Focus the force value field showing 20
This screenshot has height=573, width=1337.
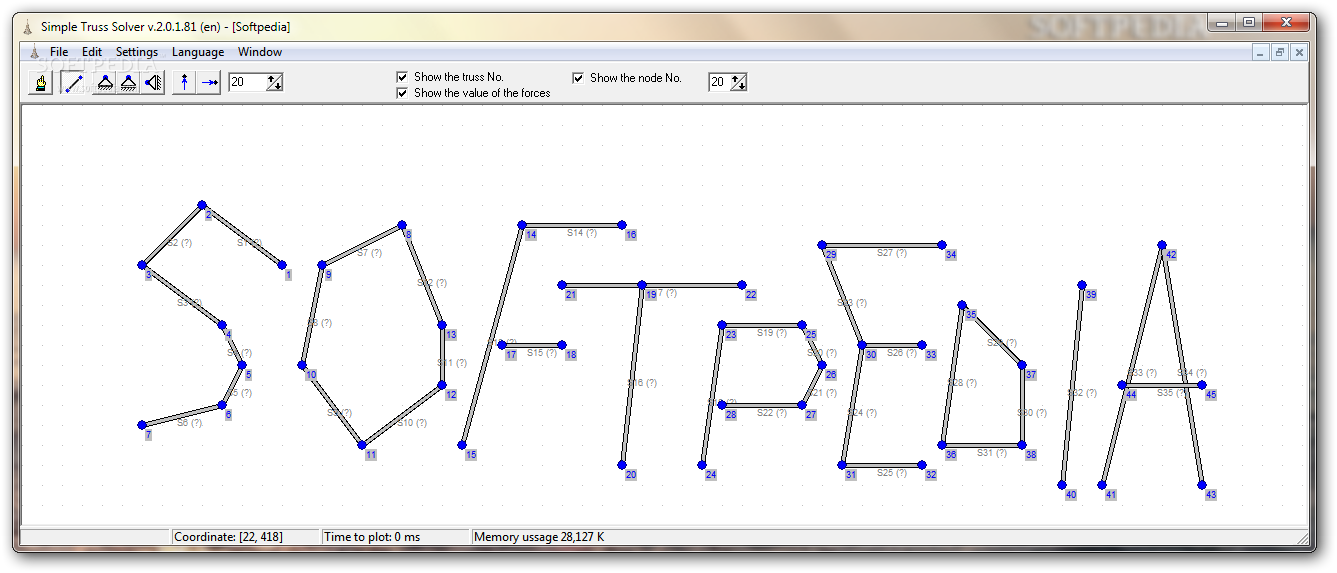point(247,82)
